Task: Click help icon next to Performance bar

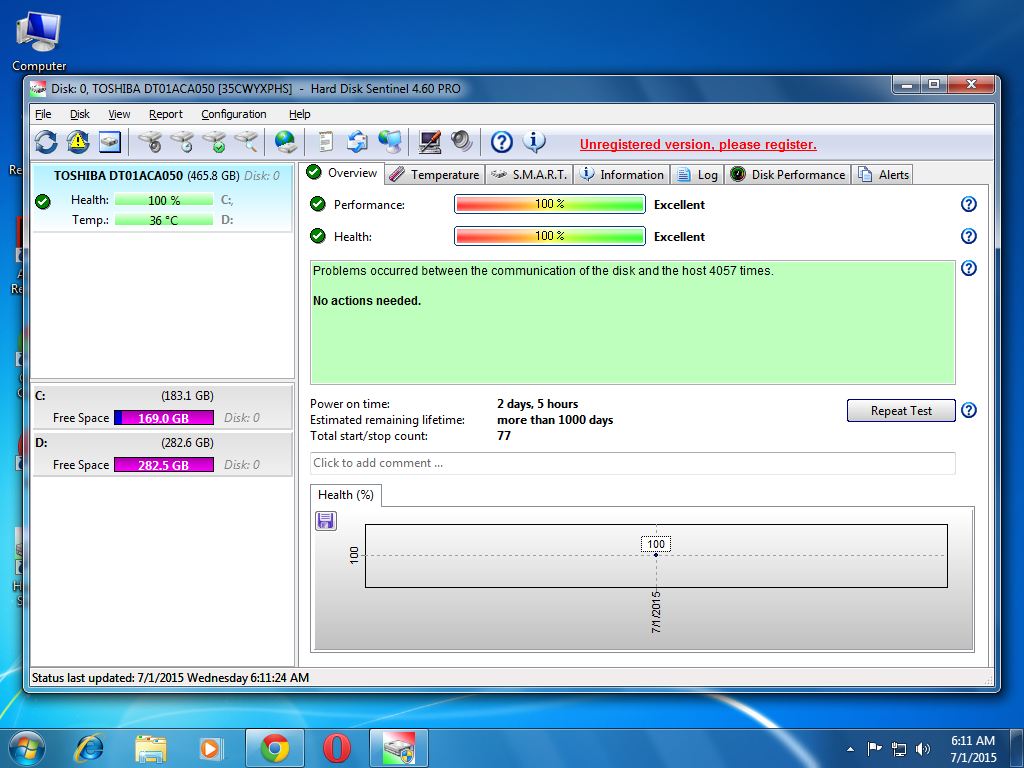Action: point(968,205)
